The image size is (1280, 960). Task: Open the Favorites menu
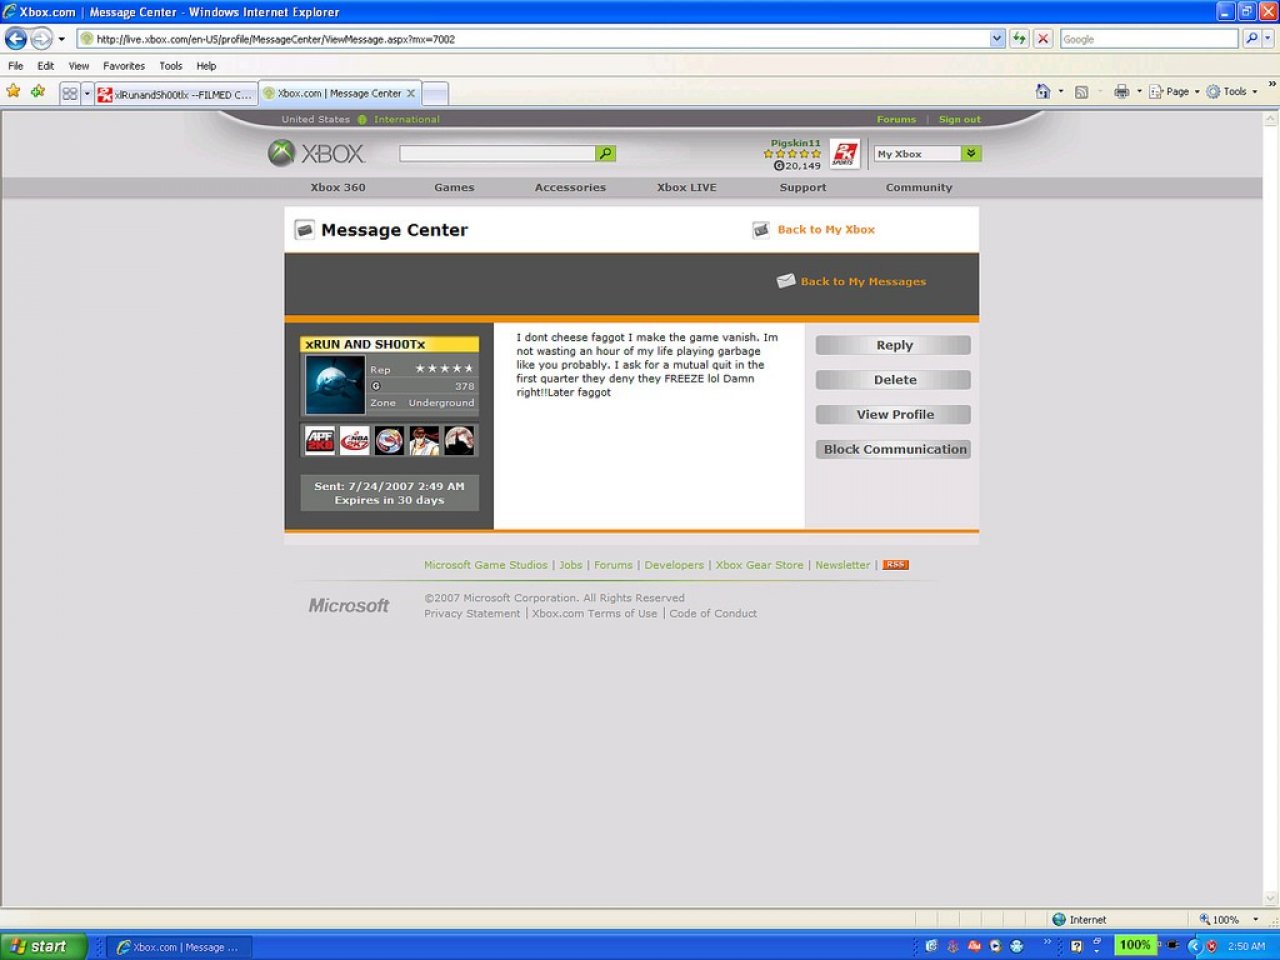click(x=124, y=66)
